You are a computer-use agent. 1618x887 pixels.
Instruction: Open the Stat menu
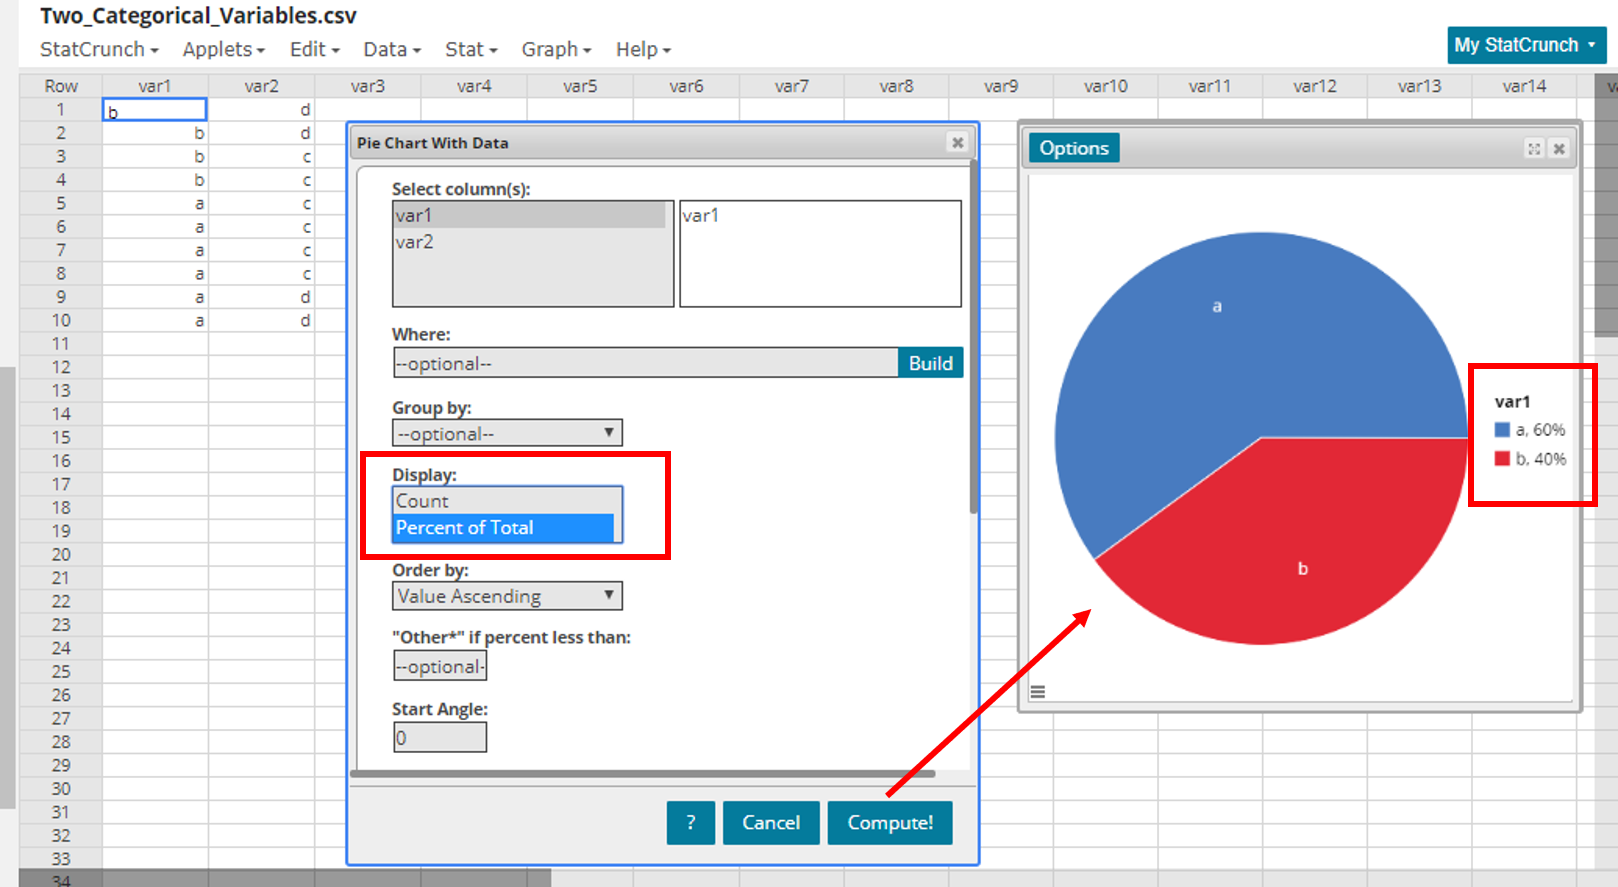click(x=470, y=49)
